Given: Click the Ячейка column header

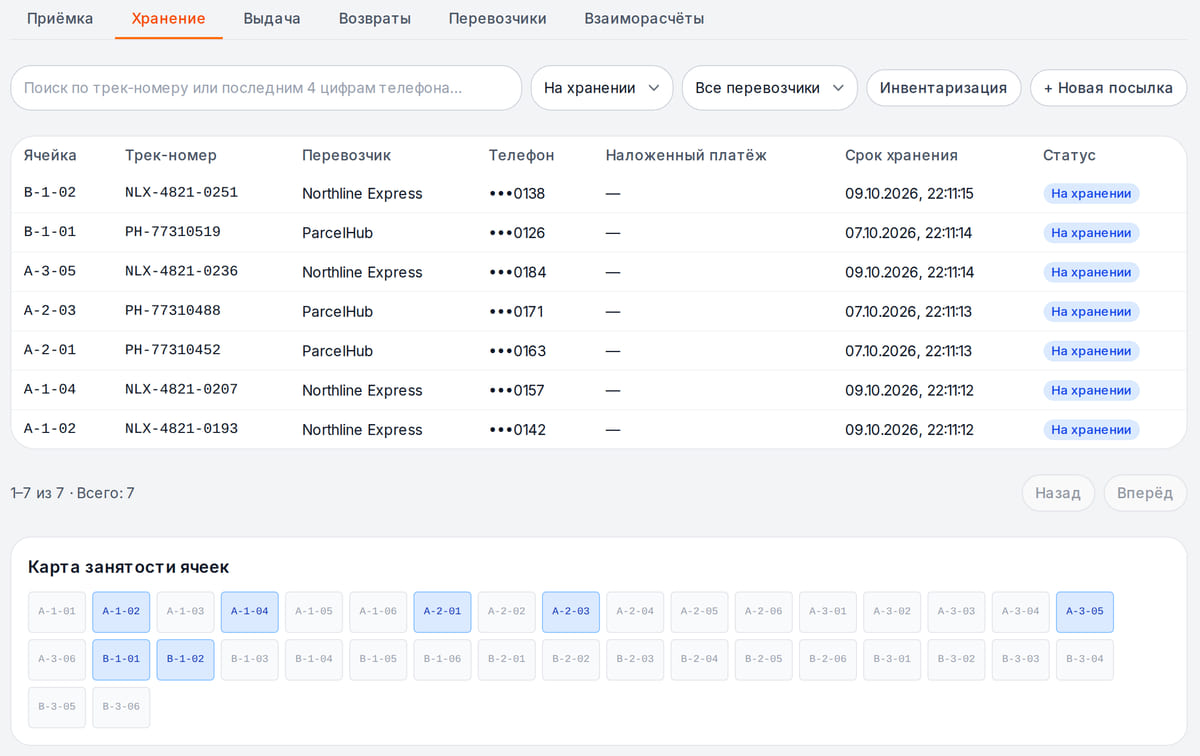Looking at the screenshot, I should (50, 155).
